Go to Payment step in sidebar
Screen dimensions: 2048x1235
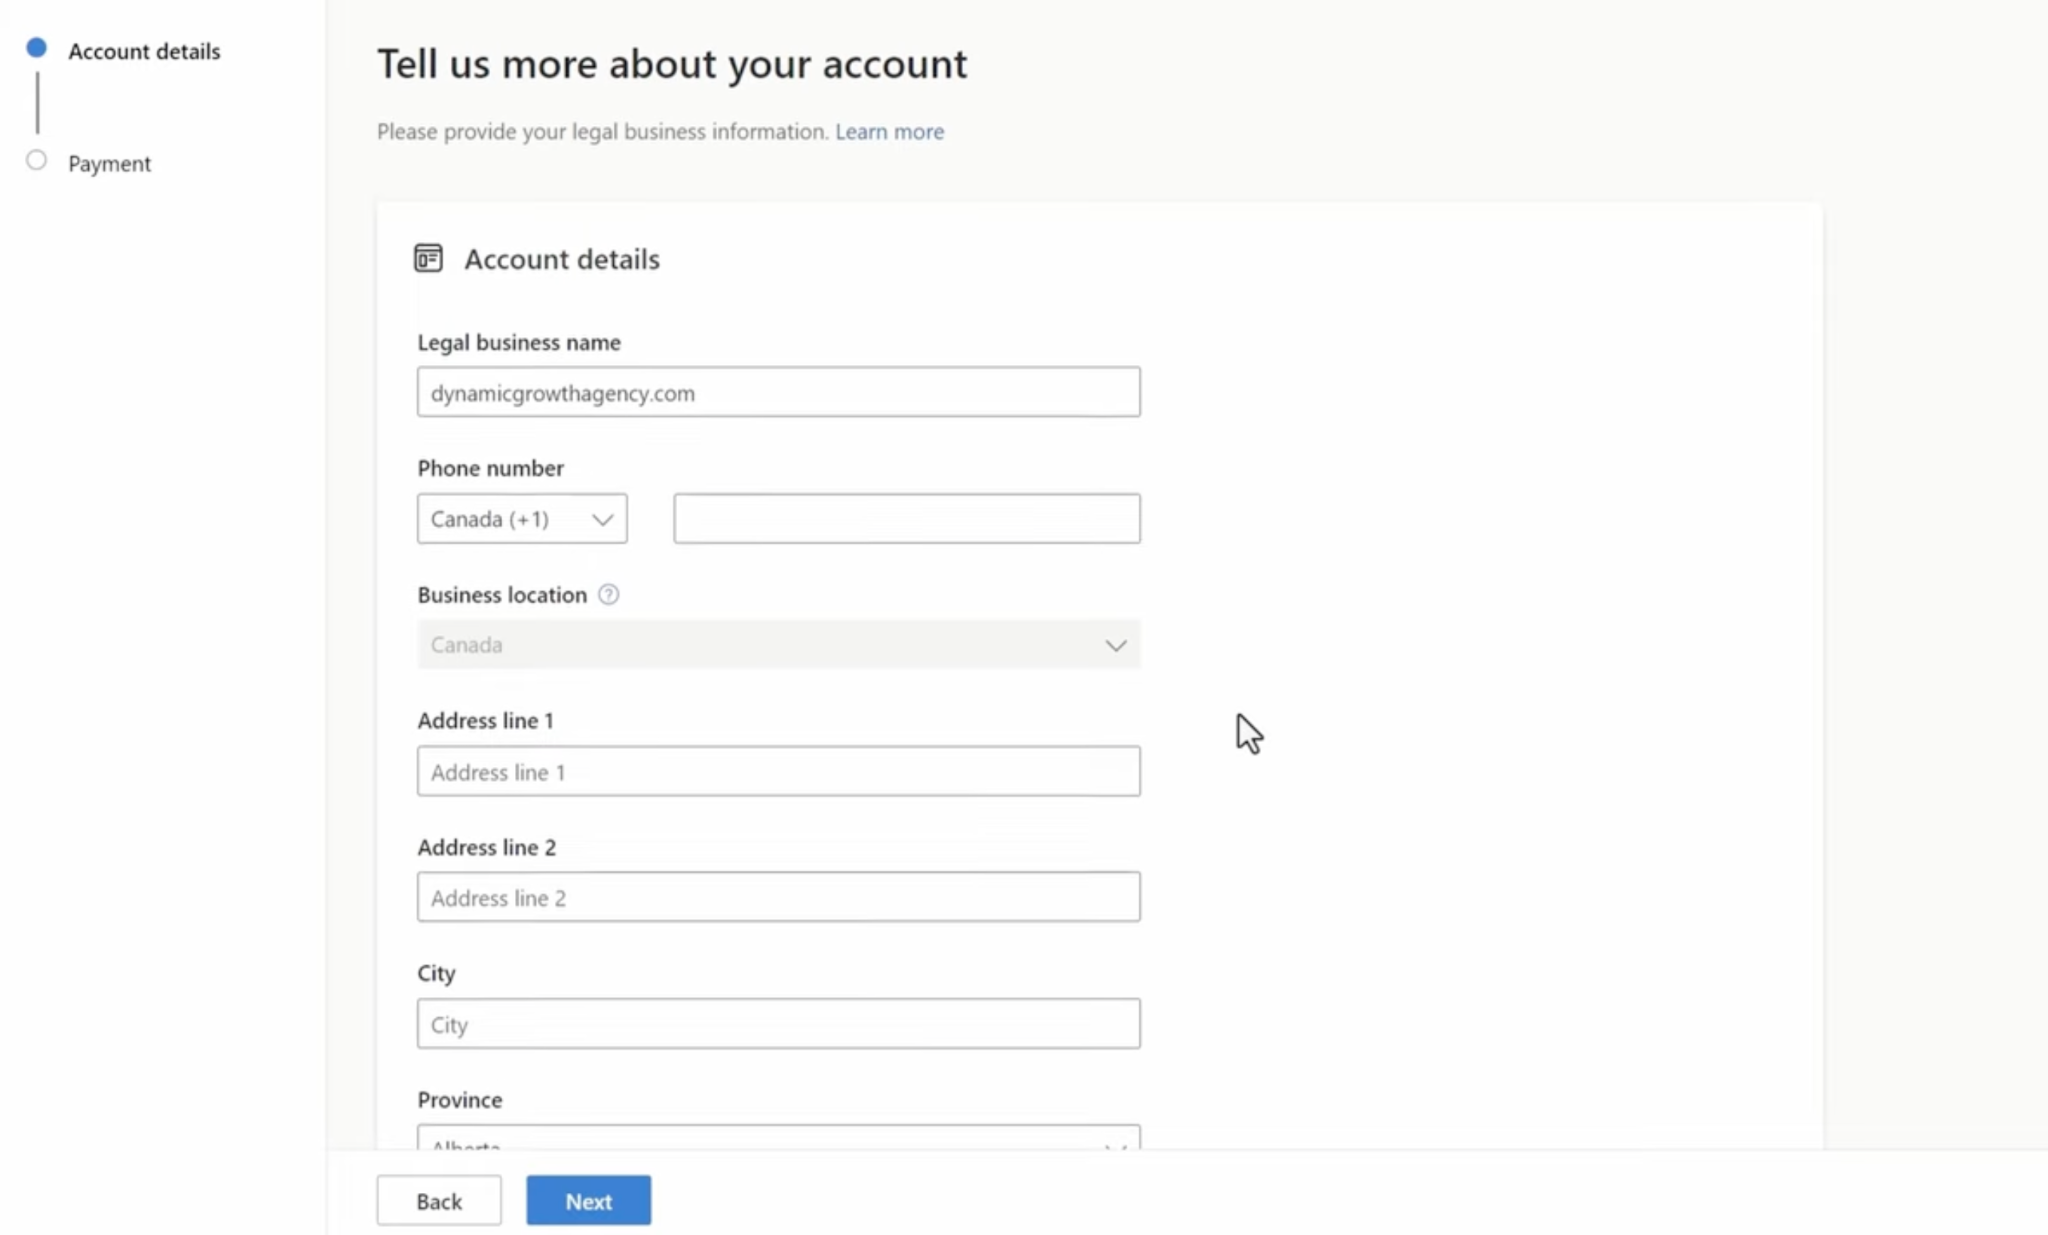109,163
